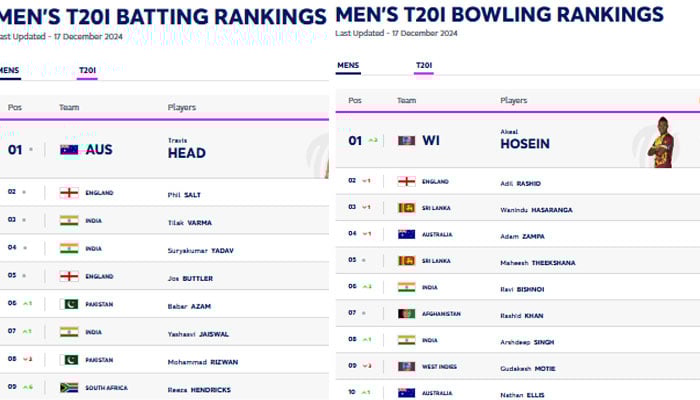Click the England flag in Phil Salt's row
The height and width of the screenshot is (400, 700).
[x=69, y=193]
